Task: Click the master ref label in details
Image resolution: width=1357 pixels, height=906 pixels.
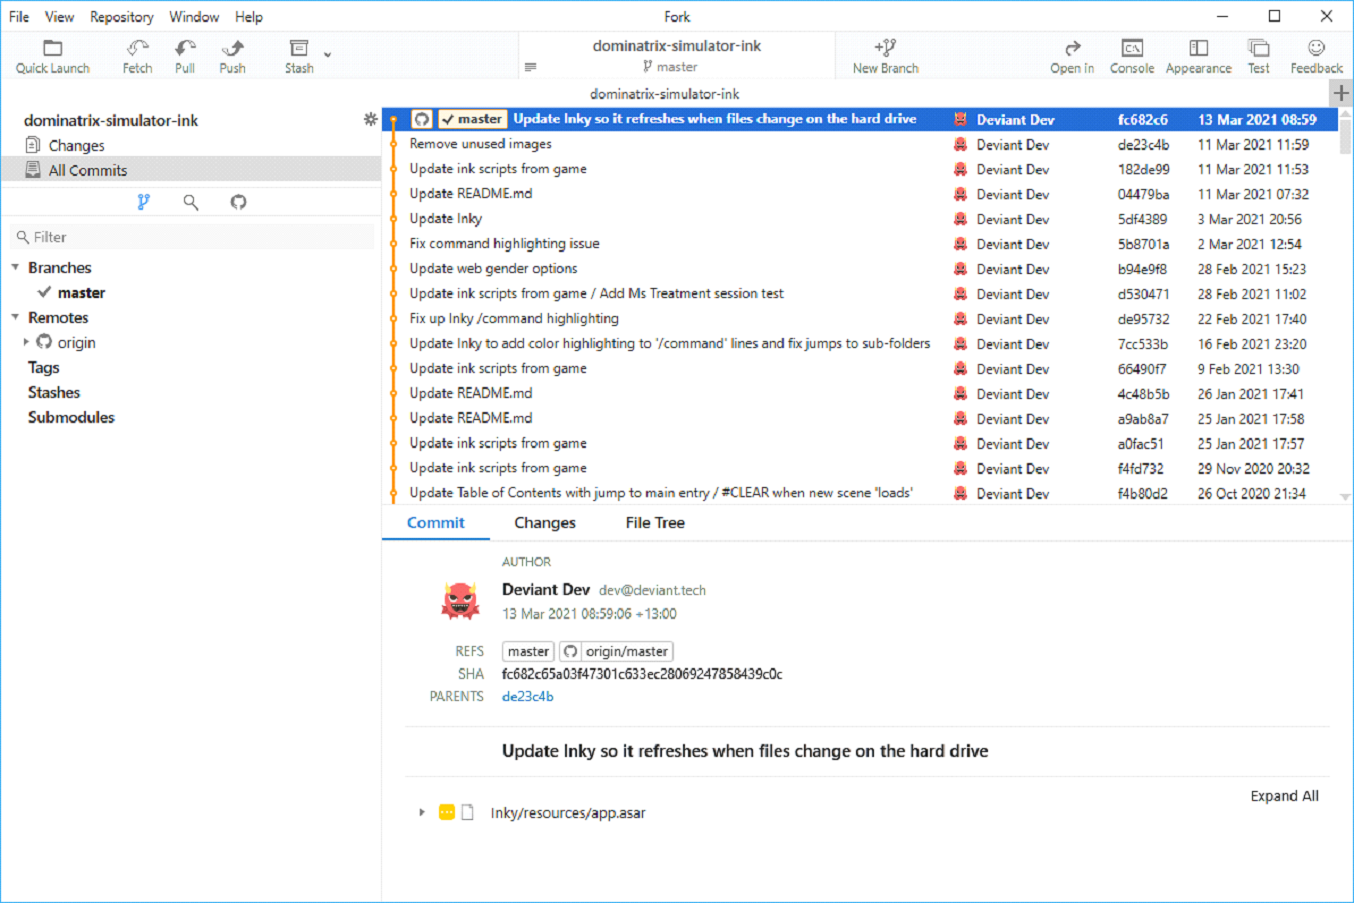Action: (x=528, y=652)
